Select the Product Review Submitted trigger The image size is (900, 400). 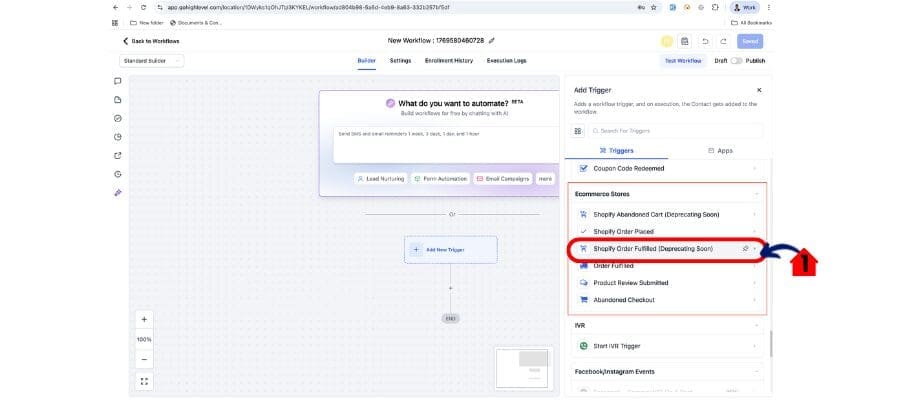pos(667,283)
